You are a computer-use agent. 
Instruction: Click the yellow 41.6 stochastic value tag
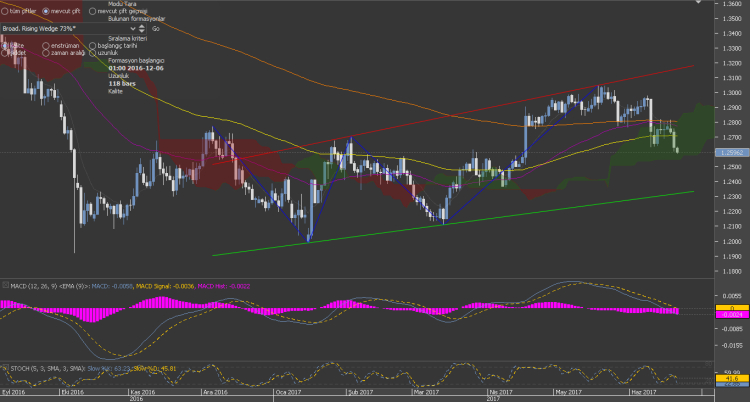[x=732, y=378]
